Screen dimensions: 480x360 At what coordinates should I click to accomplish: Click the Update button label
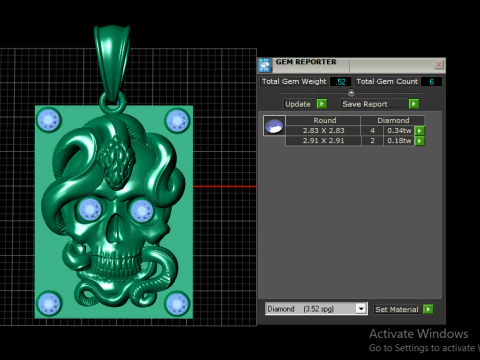click(x=298, y=104)
